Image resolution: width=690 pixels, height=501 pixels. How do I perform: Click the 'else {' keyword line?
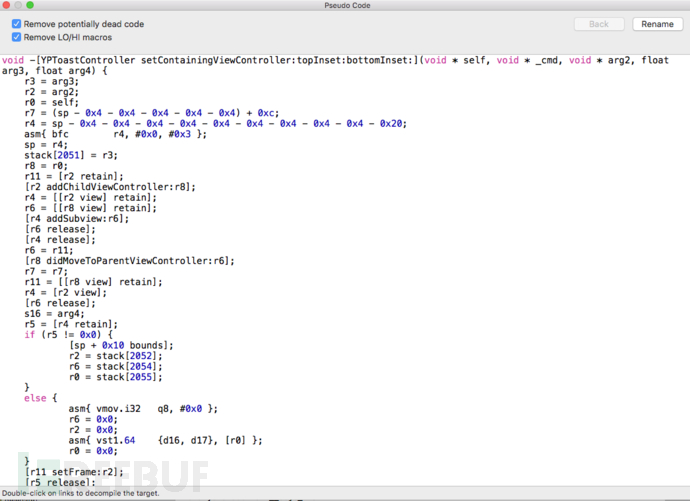pyautogui.click(x=40, y=398)
